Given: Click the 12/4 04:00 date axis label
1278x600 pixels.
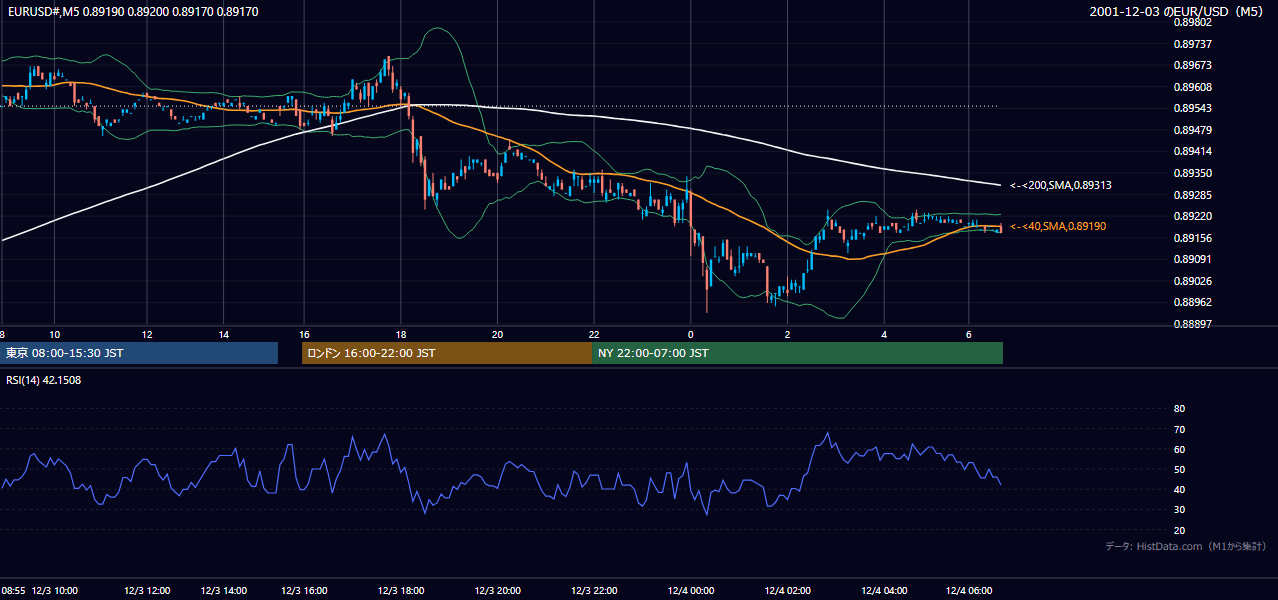Looking at the screenshot, I should click(884, 590).
